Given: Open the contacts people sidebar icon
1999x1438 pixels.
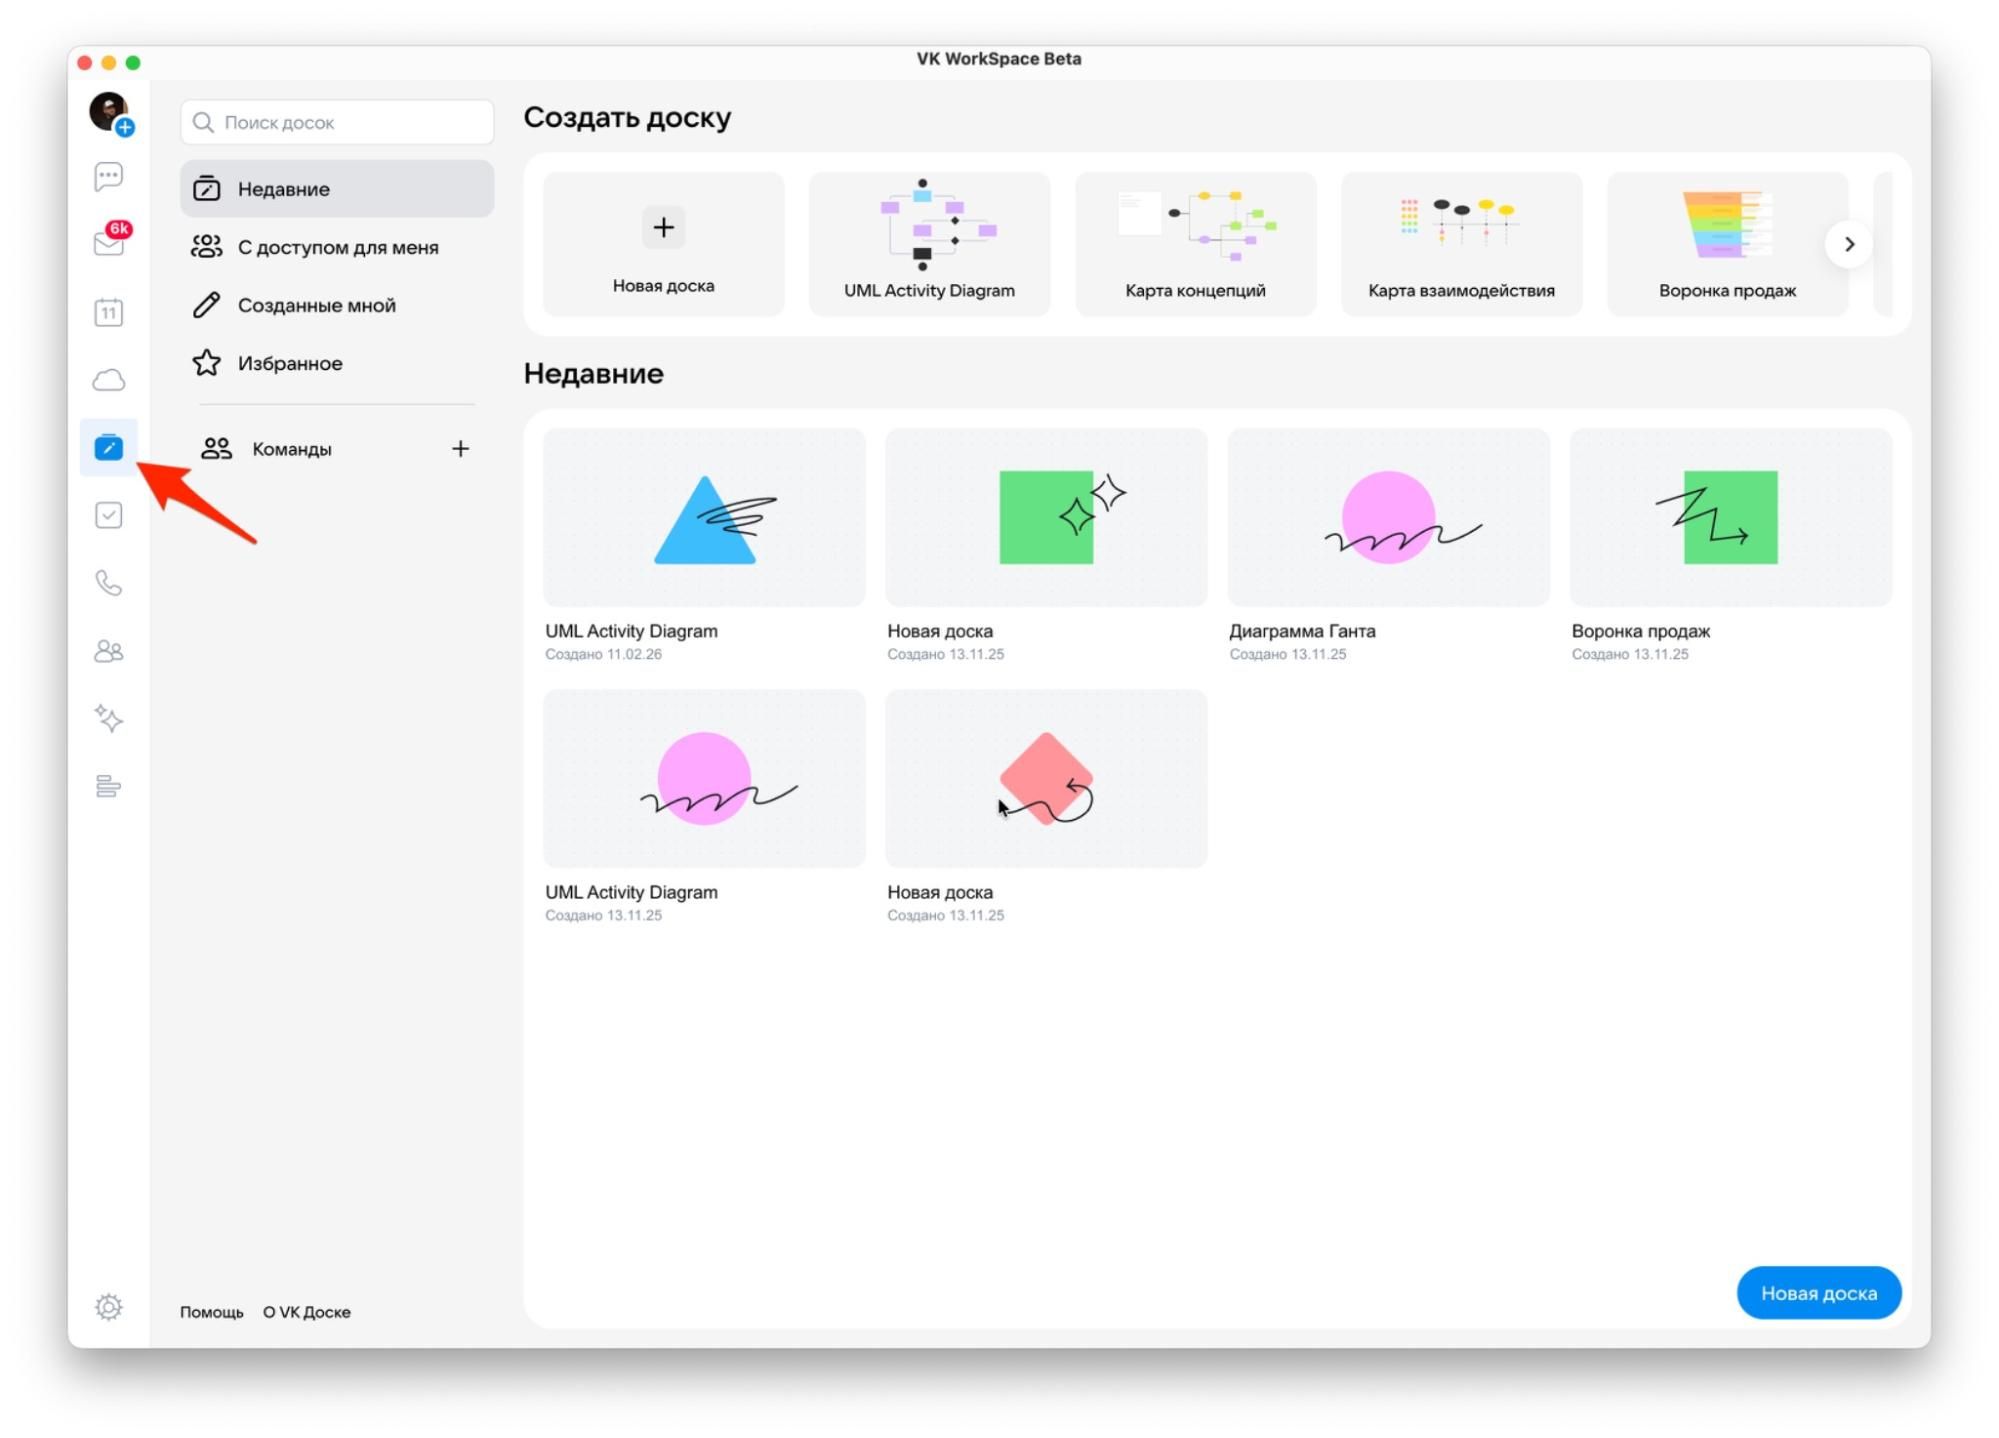Looking at the screenshot, I should [x=108, y=651].
